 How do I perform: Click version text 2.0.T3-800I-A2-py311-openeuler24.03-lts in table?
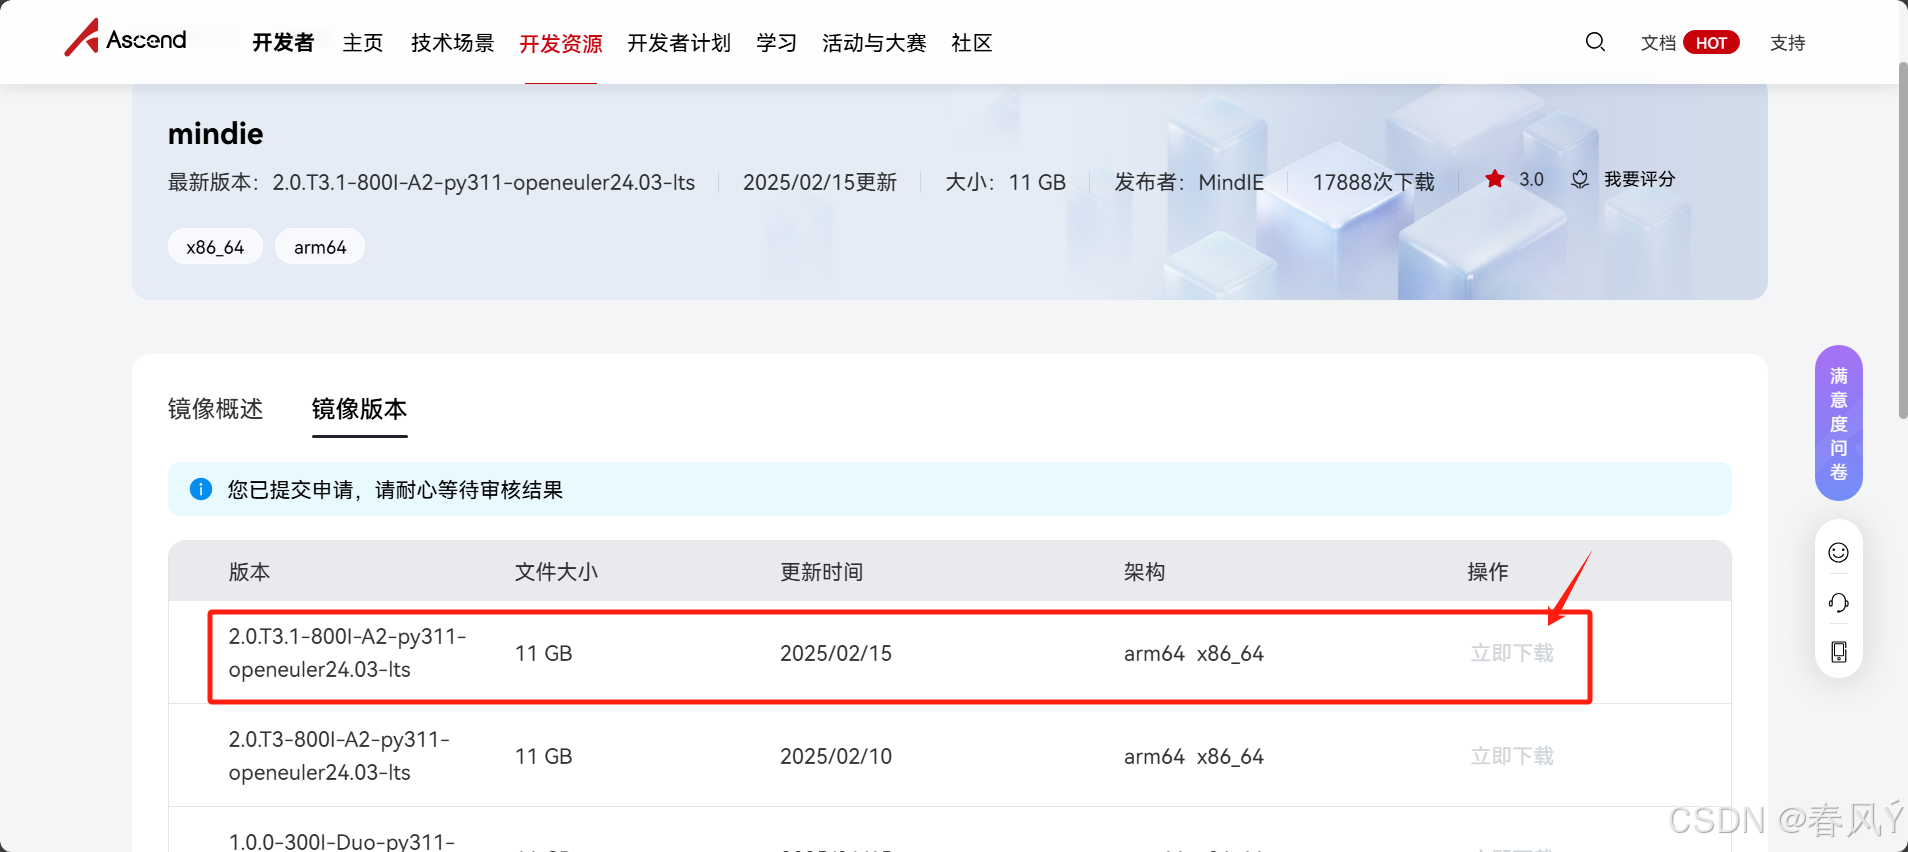tap(340, 756)
